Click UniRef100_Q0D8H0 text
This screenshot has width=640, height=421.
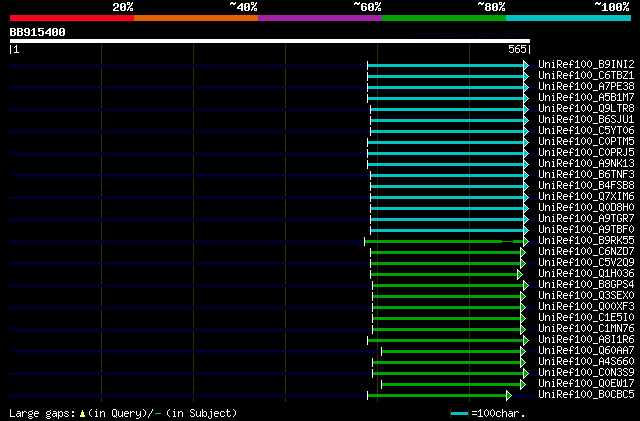(x=586, y=208)
